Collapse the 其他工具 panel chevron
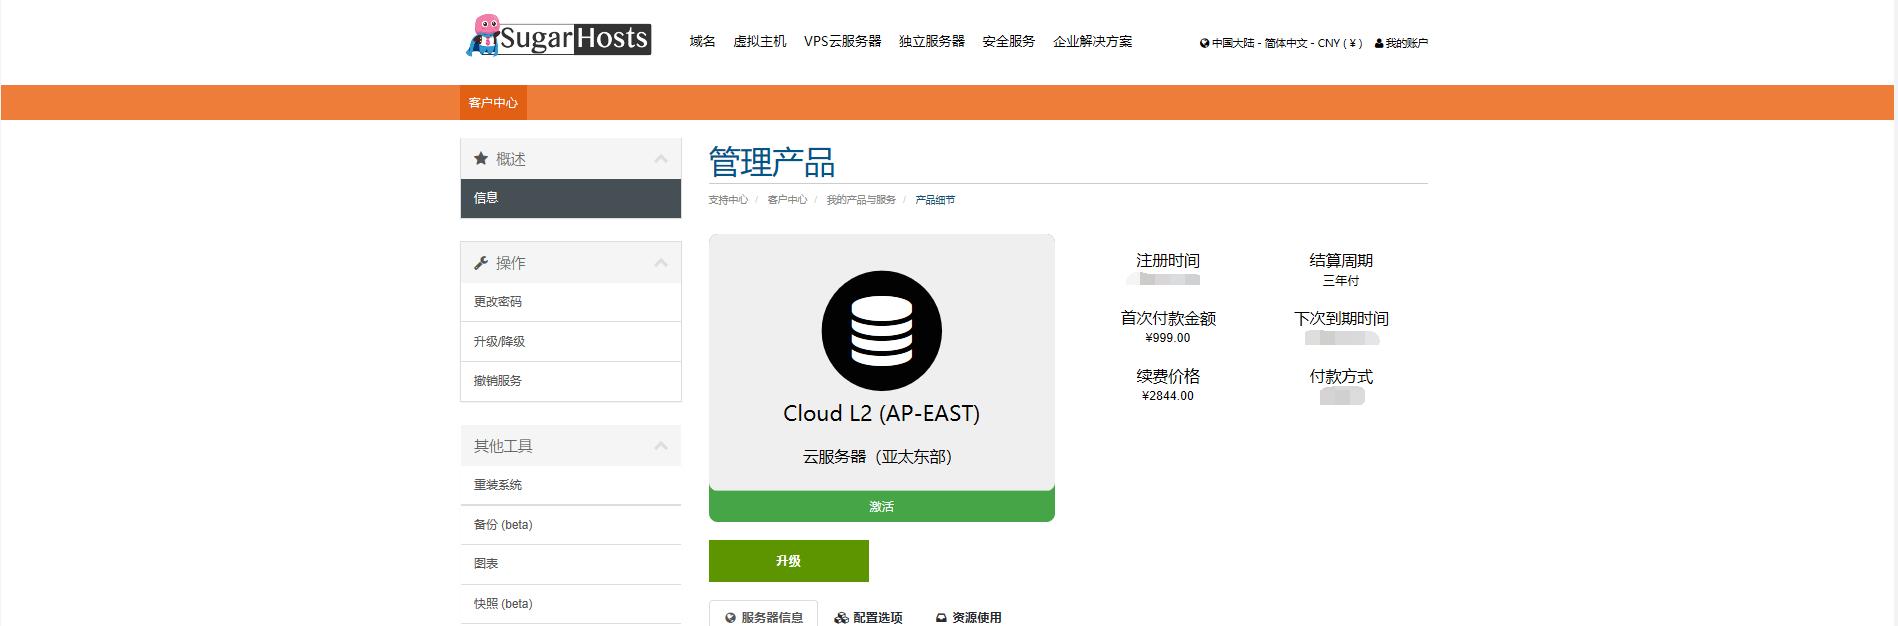1898x626 pixels. pos(661,446)
